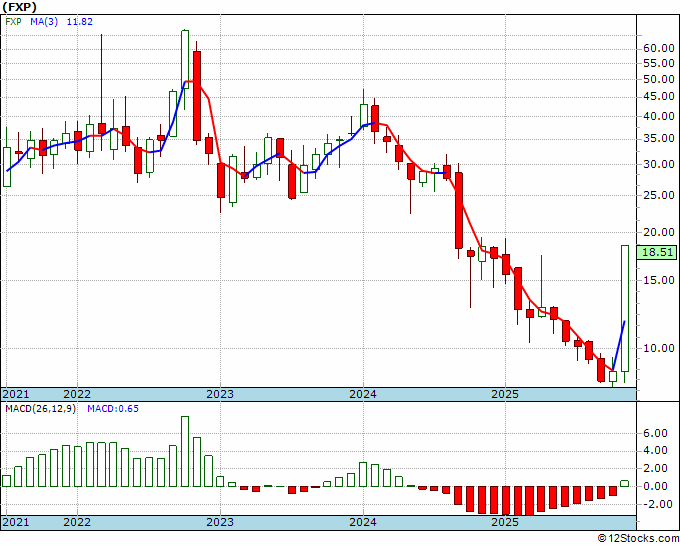Click the 55.00 price axis label
This screenshot has width=680, height=546.
click(658, 63)
